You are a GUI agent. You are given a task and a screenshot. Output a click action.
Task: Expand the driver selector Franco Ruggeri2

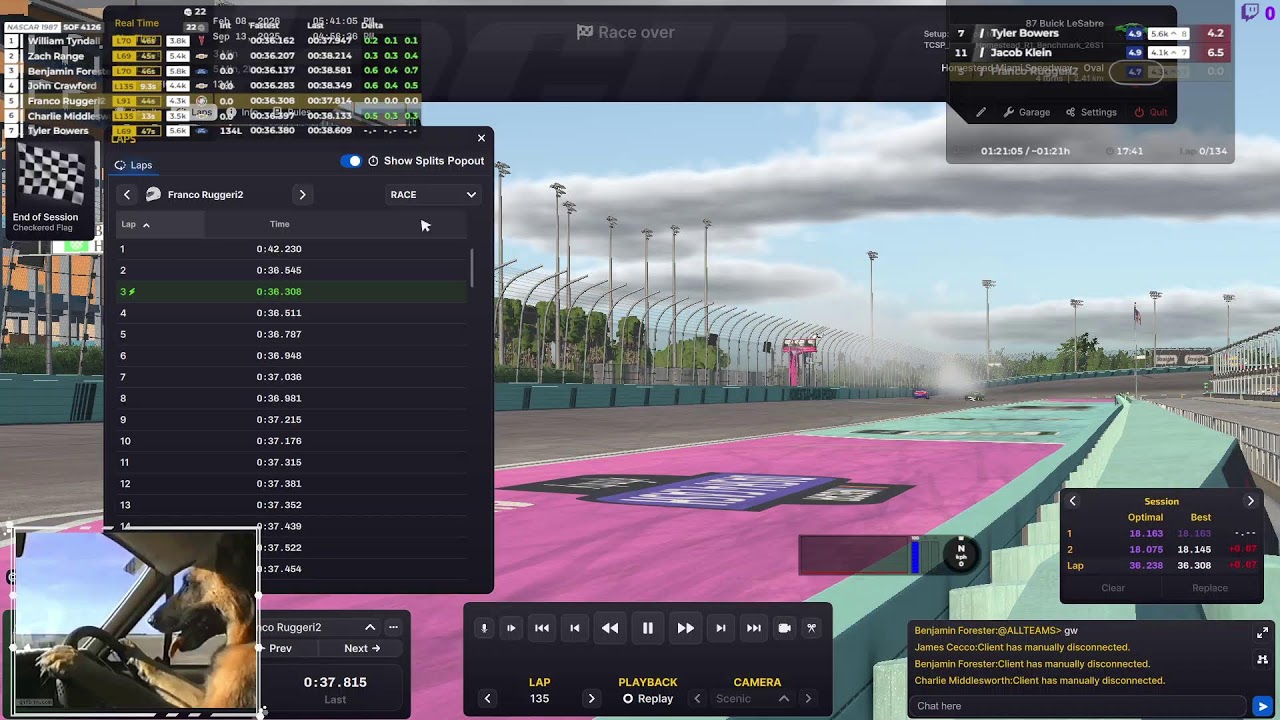pos(370,628)
